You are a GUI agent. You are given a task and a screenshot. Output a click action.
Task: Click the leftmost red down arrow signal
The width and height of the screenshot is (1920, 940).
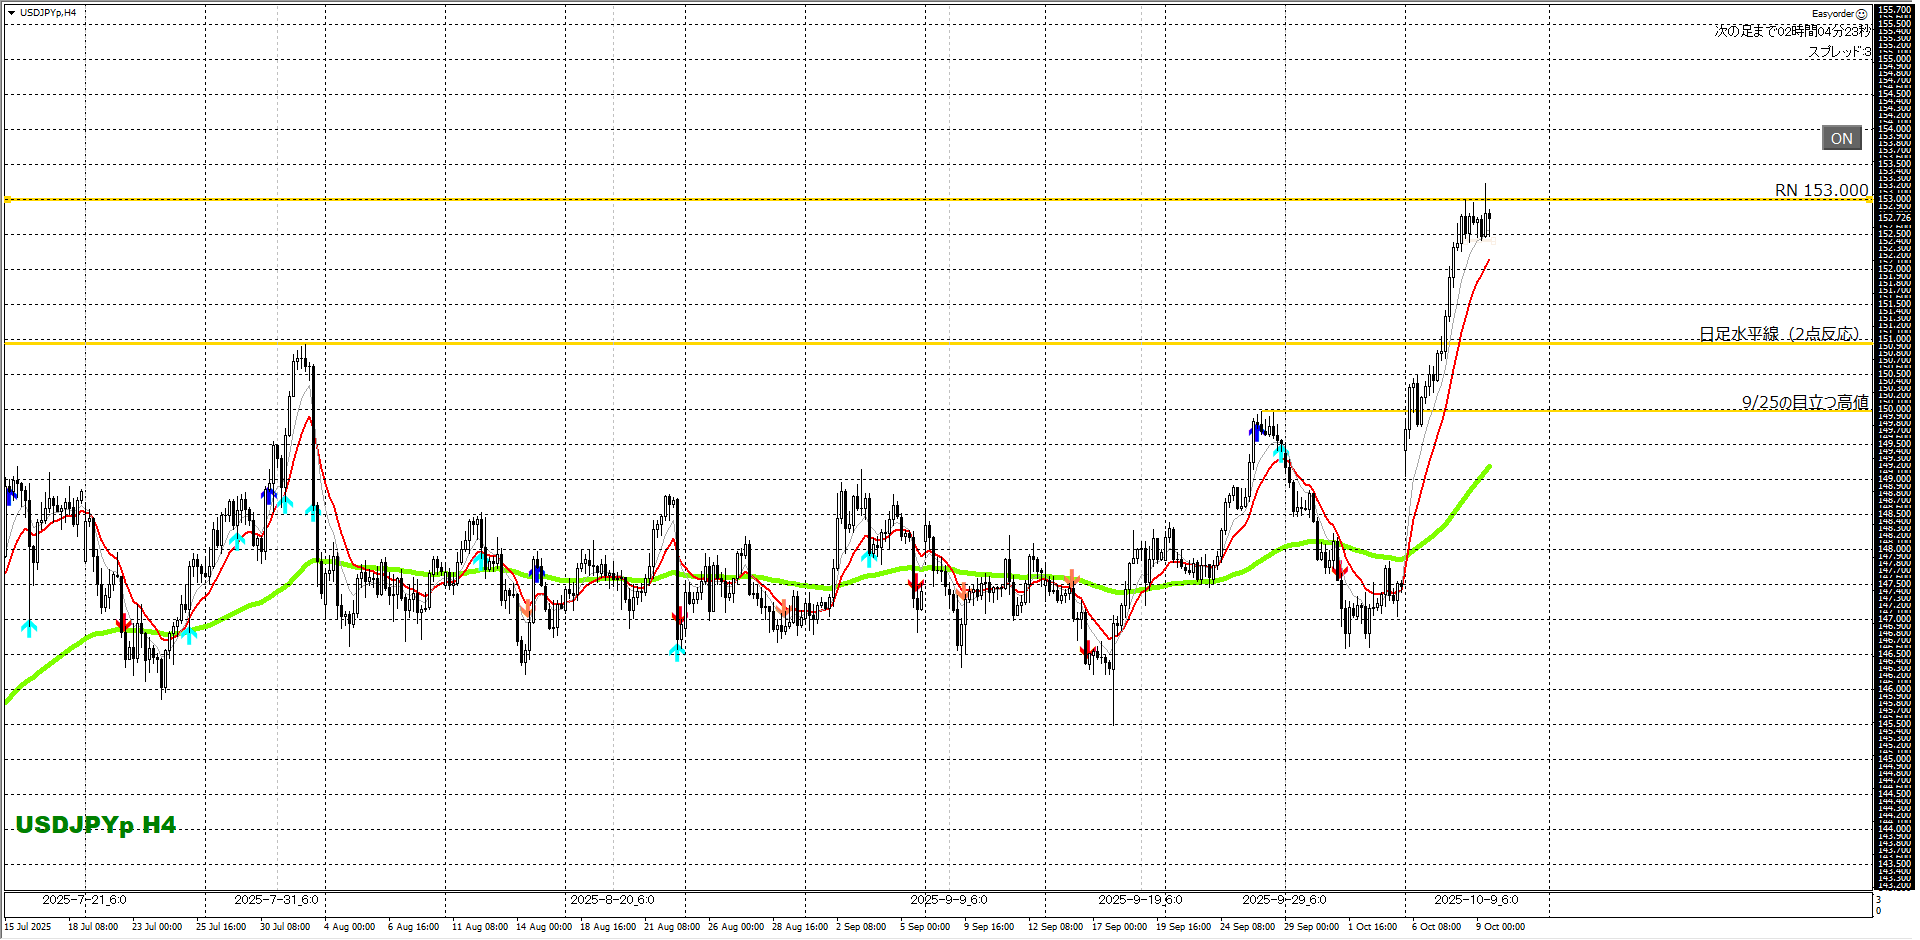click(x=123, y=624)
